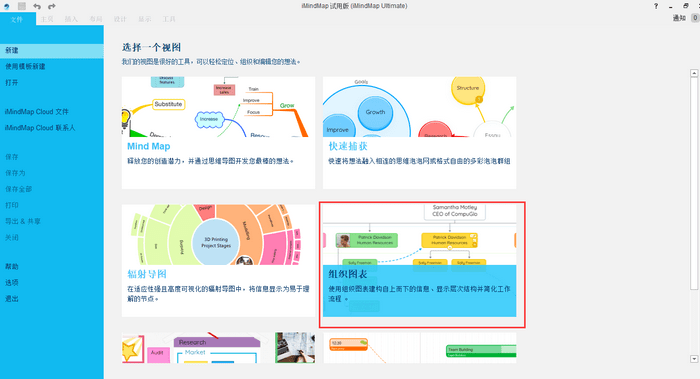The height and width of the screenshot is (379, 700).
Task: Click the scrollbar down arrow
Action: (x=694, y=359)
